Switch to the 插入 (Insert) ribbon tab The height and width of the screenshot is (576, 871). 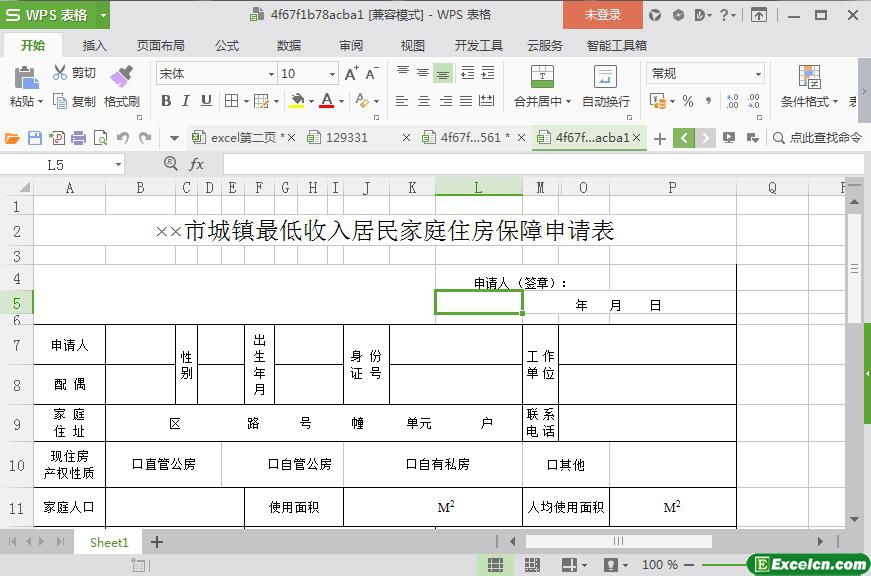point(94,45)
